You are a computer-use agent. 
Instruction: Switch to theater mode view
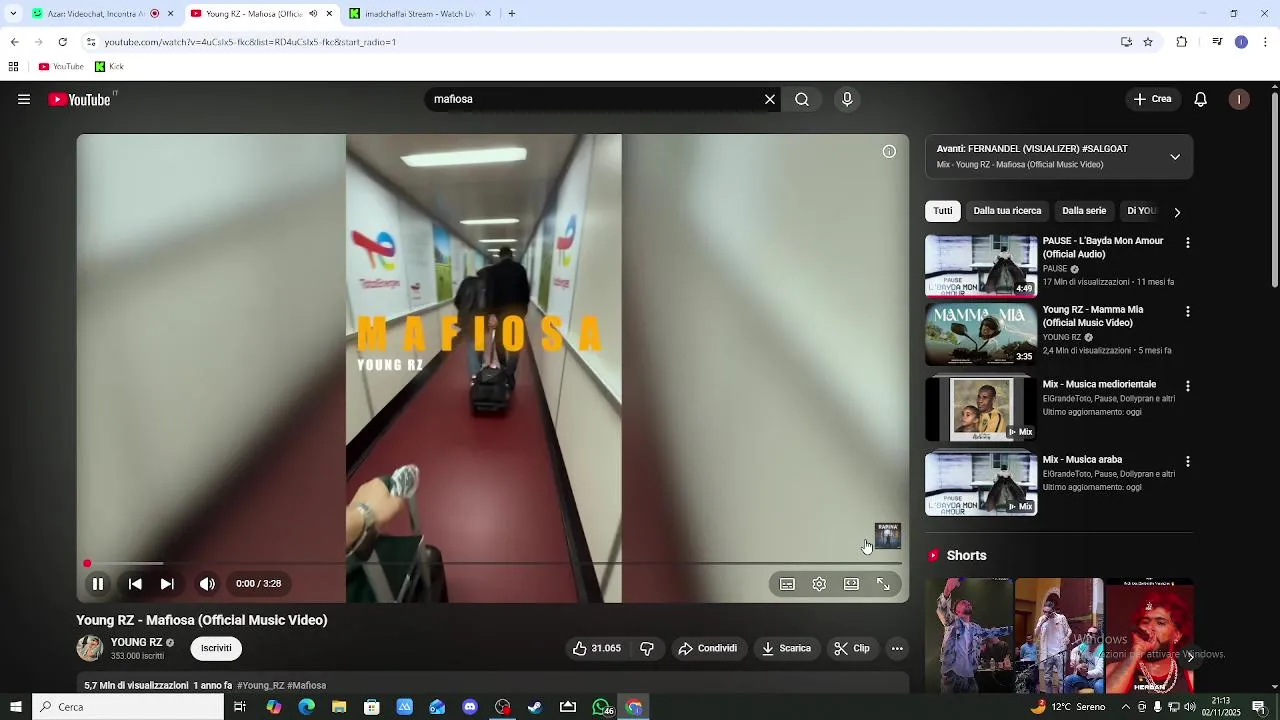click(851, 584)
